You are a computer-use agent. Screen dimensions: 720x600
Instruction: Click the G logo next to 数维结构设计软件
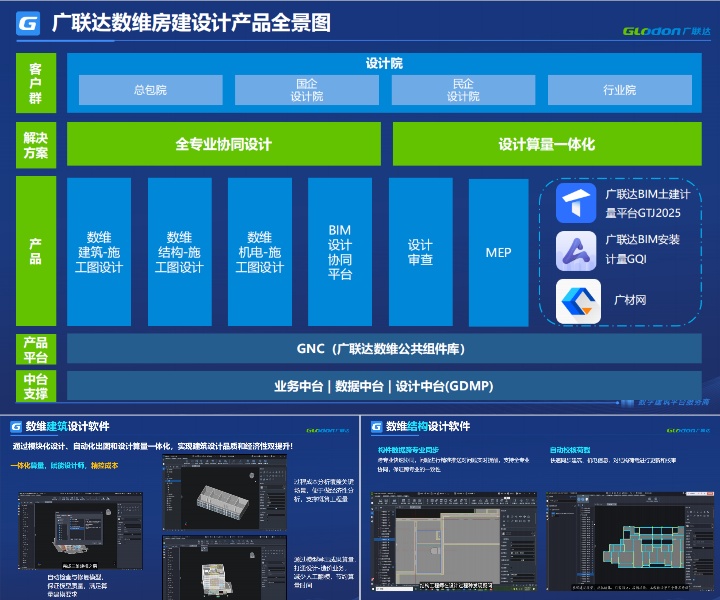376,427
